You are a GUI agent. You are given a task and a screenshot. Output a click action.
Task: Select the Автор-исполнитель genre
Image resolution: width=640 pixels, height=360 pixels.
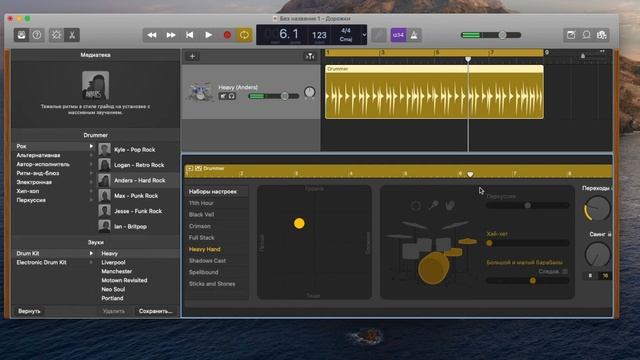(43, 164)
